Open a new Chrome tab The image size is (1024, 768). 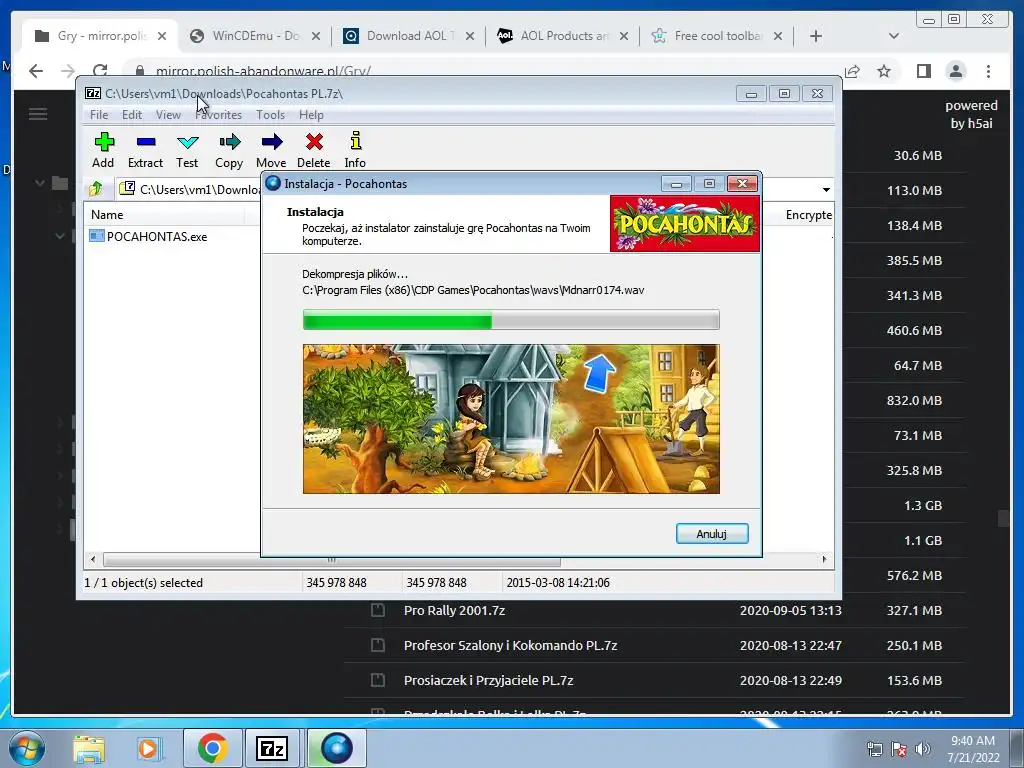click(816, 36)
